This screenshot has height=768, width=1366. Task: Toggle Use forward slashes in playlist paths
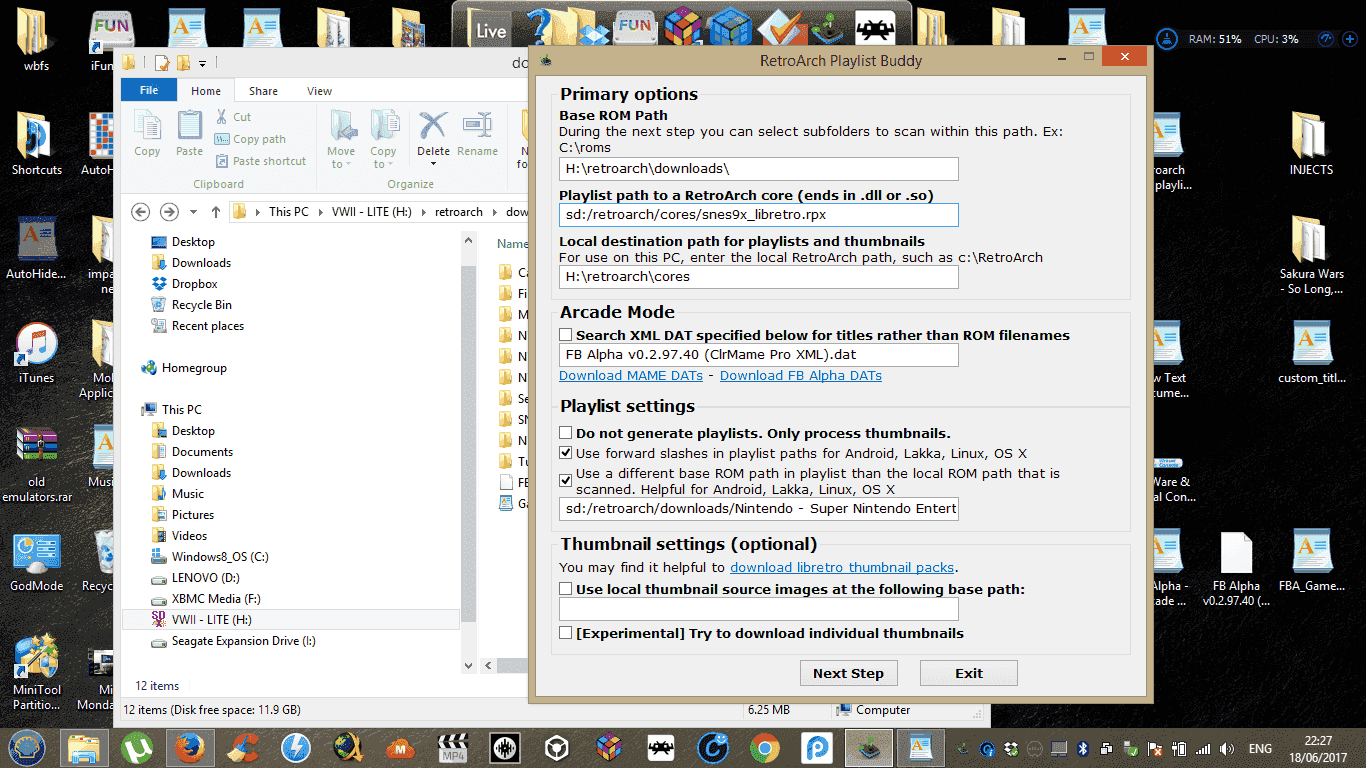[566, 453]
